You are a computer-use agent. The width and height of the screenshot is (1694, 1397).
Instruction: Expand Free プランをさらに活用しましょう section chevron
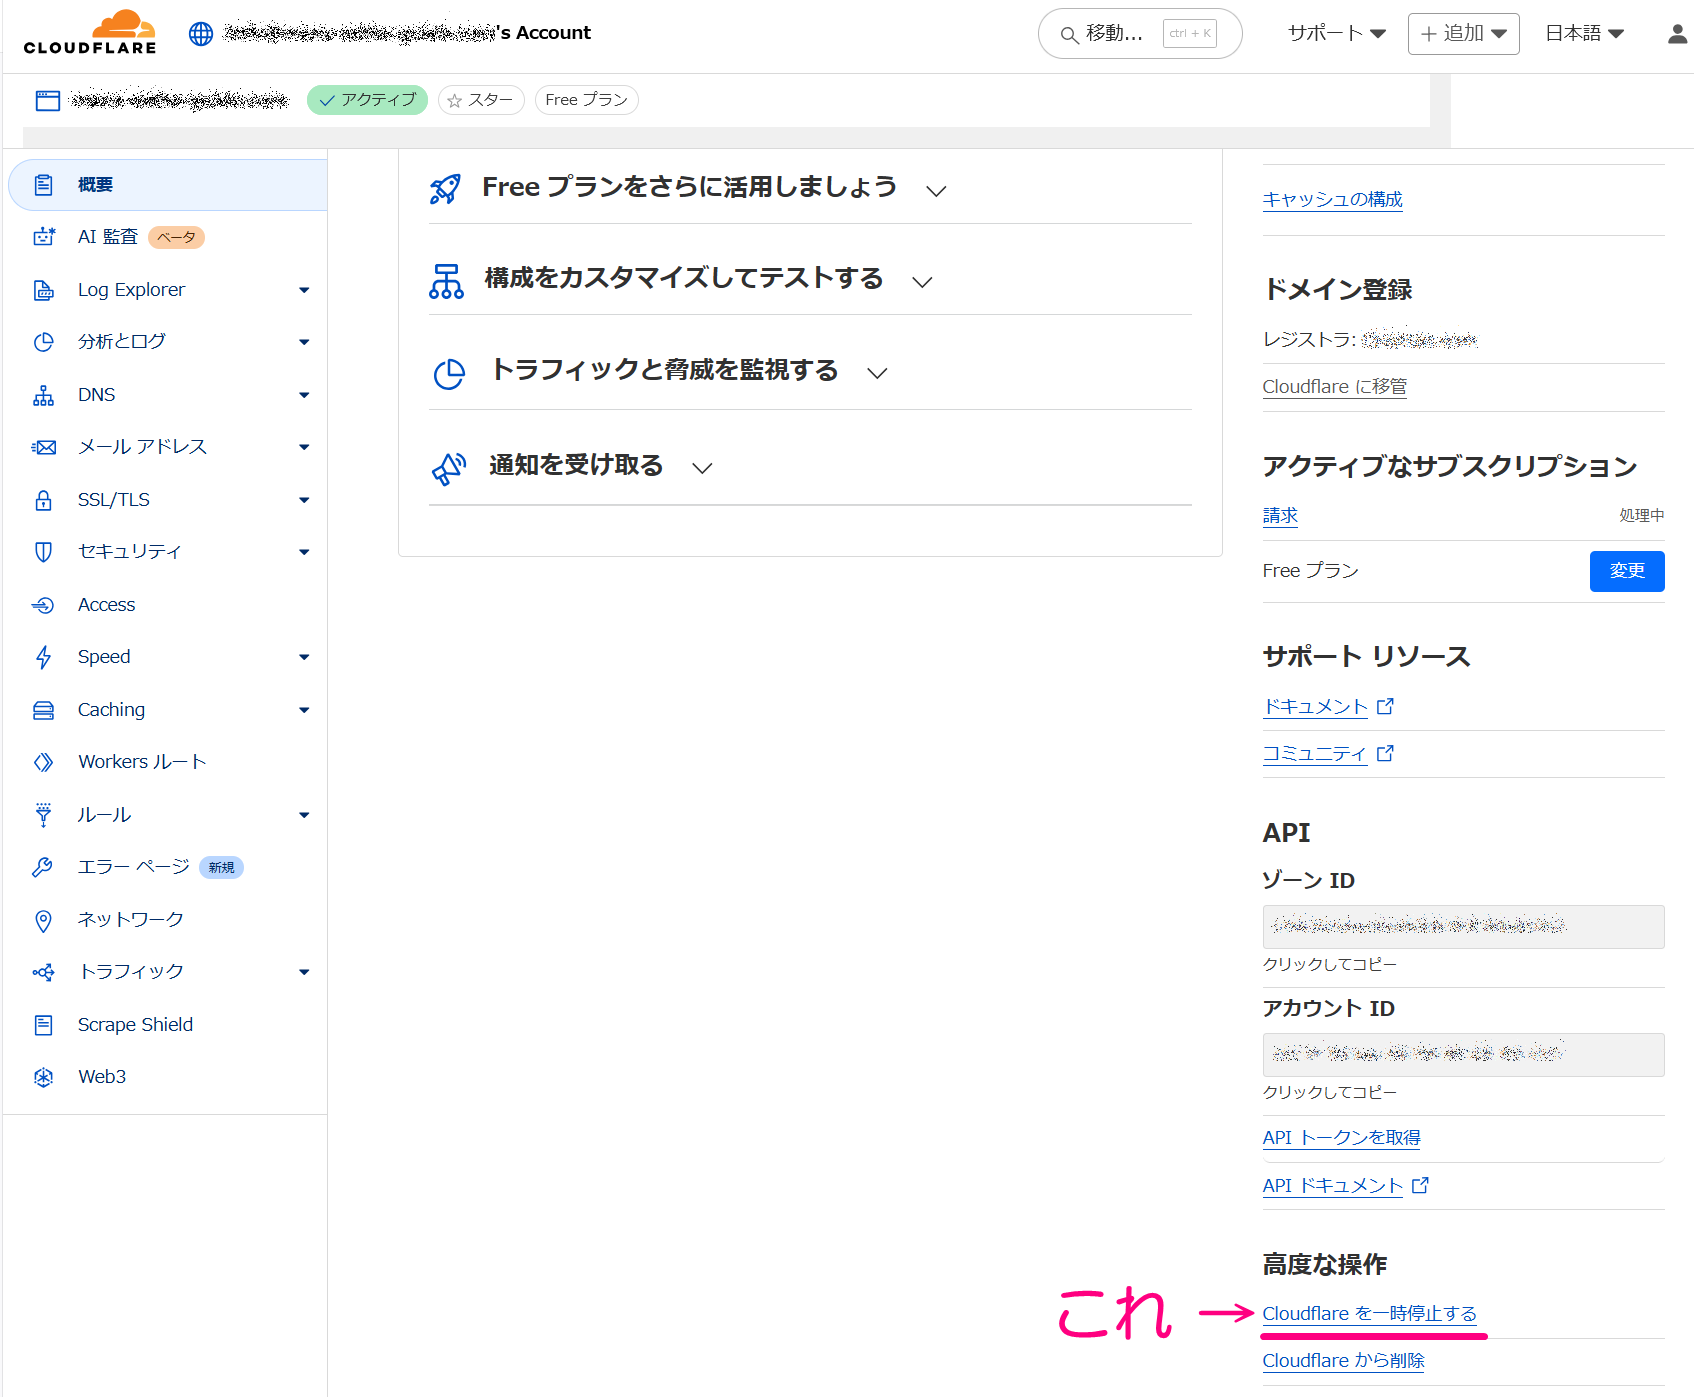click(936, 190)
